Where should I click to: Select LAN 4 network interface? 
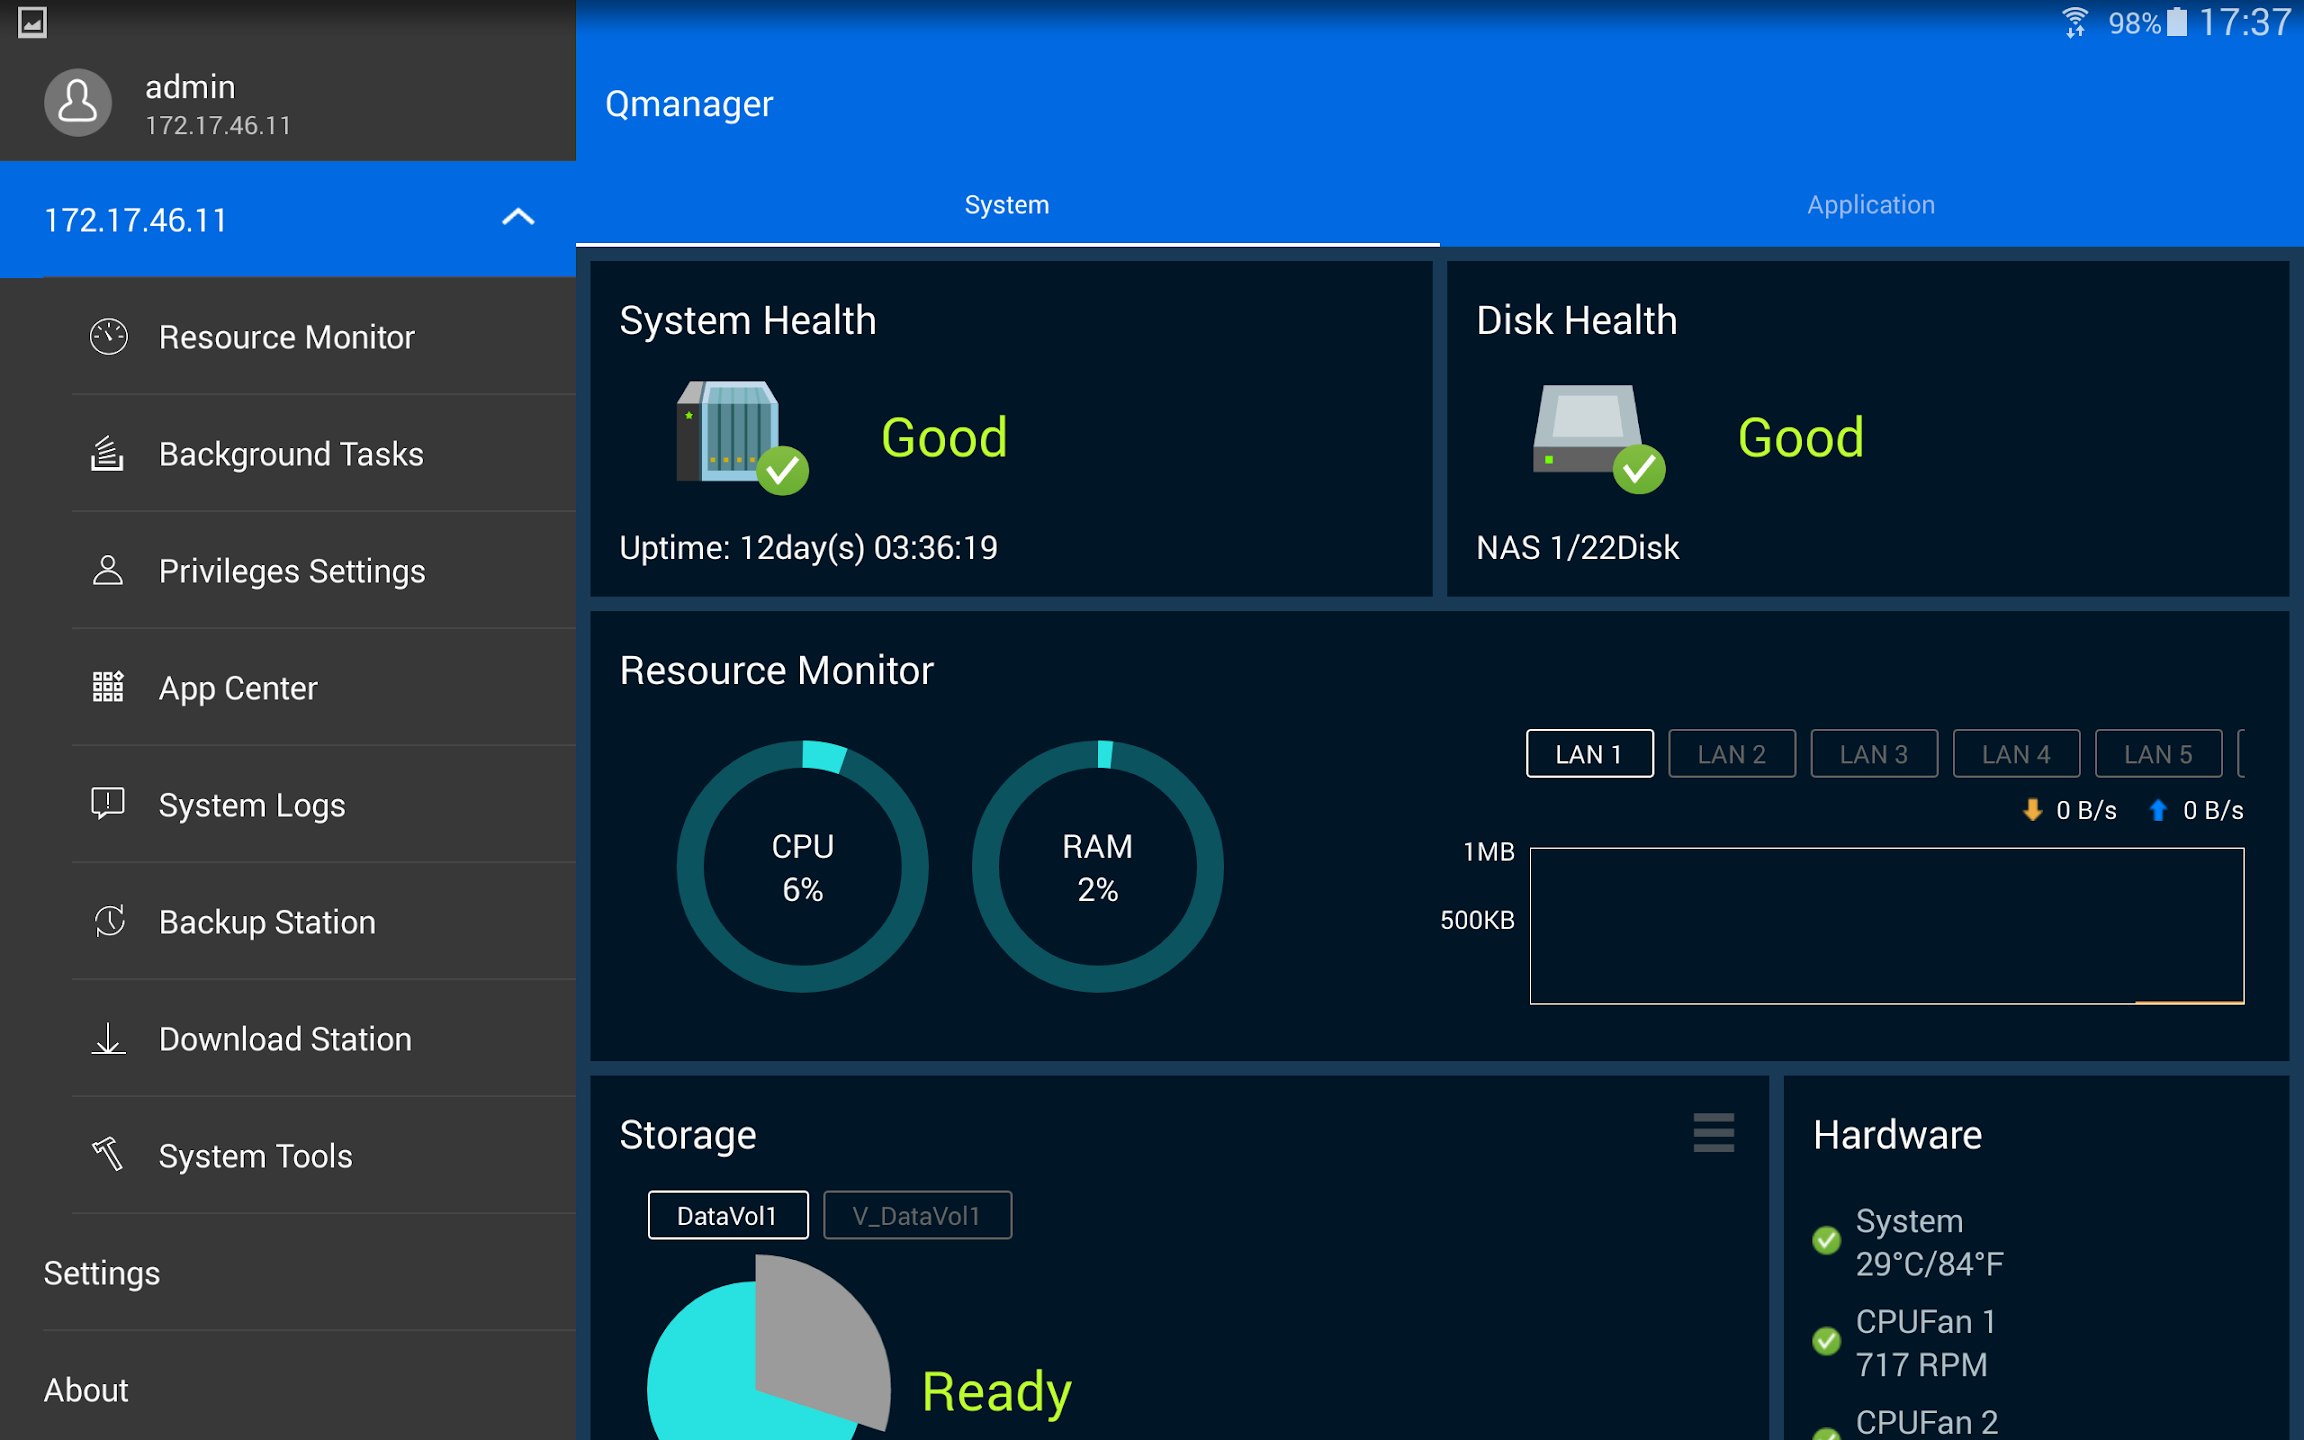pyautogui.click(x=2016, y=753)
